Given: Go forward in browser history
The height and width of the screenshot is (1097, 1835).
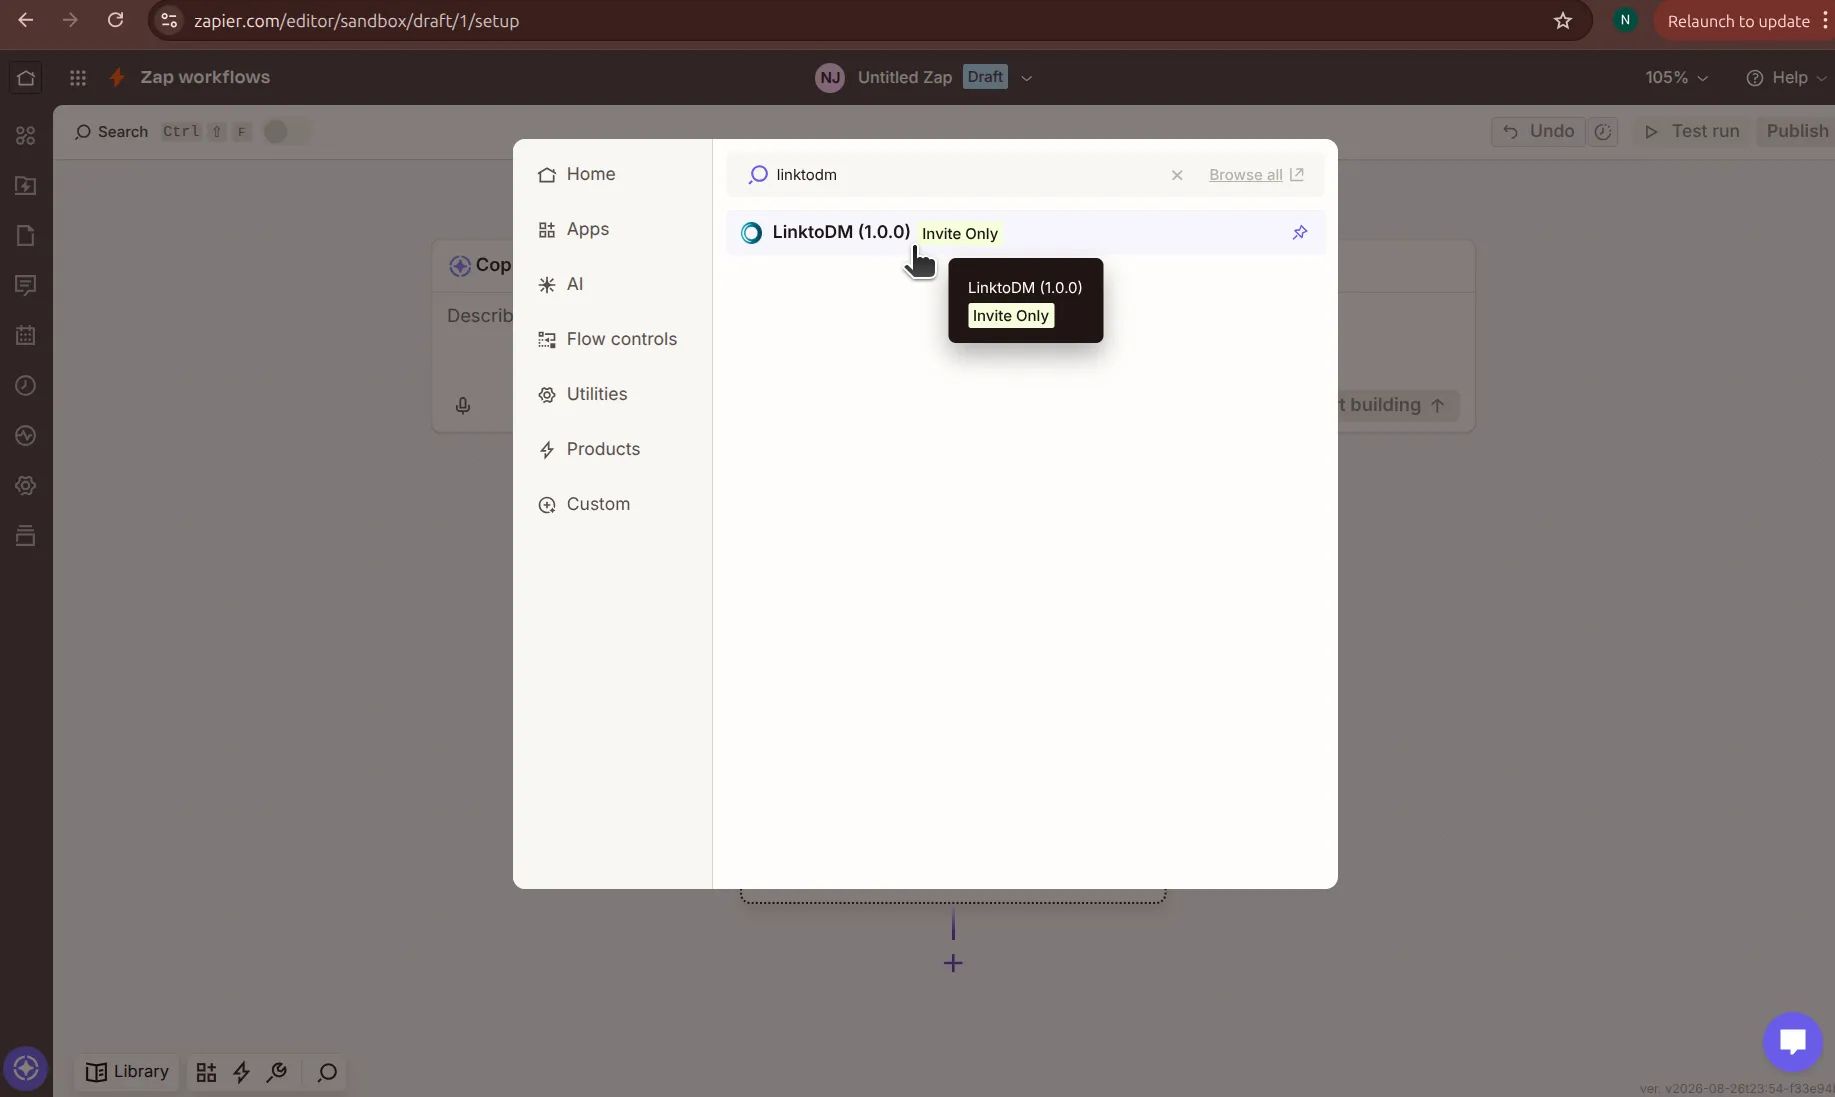Looking at the screenshot, I should pos(70,20).
